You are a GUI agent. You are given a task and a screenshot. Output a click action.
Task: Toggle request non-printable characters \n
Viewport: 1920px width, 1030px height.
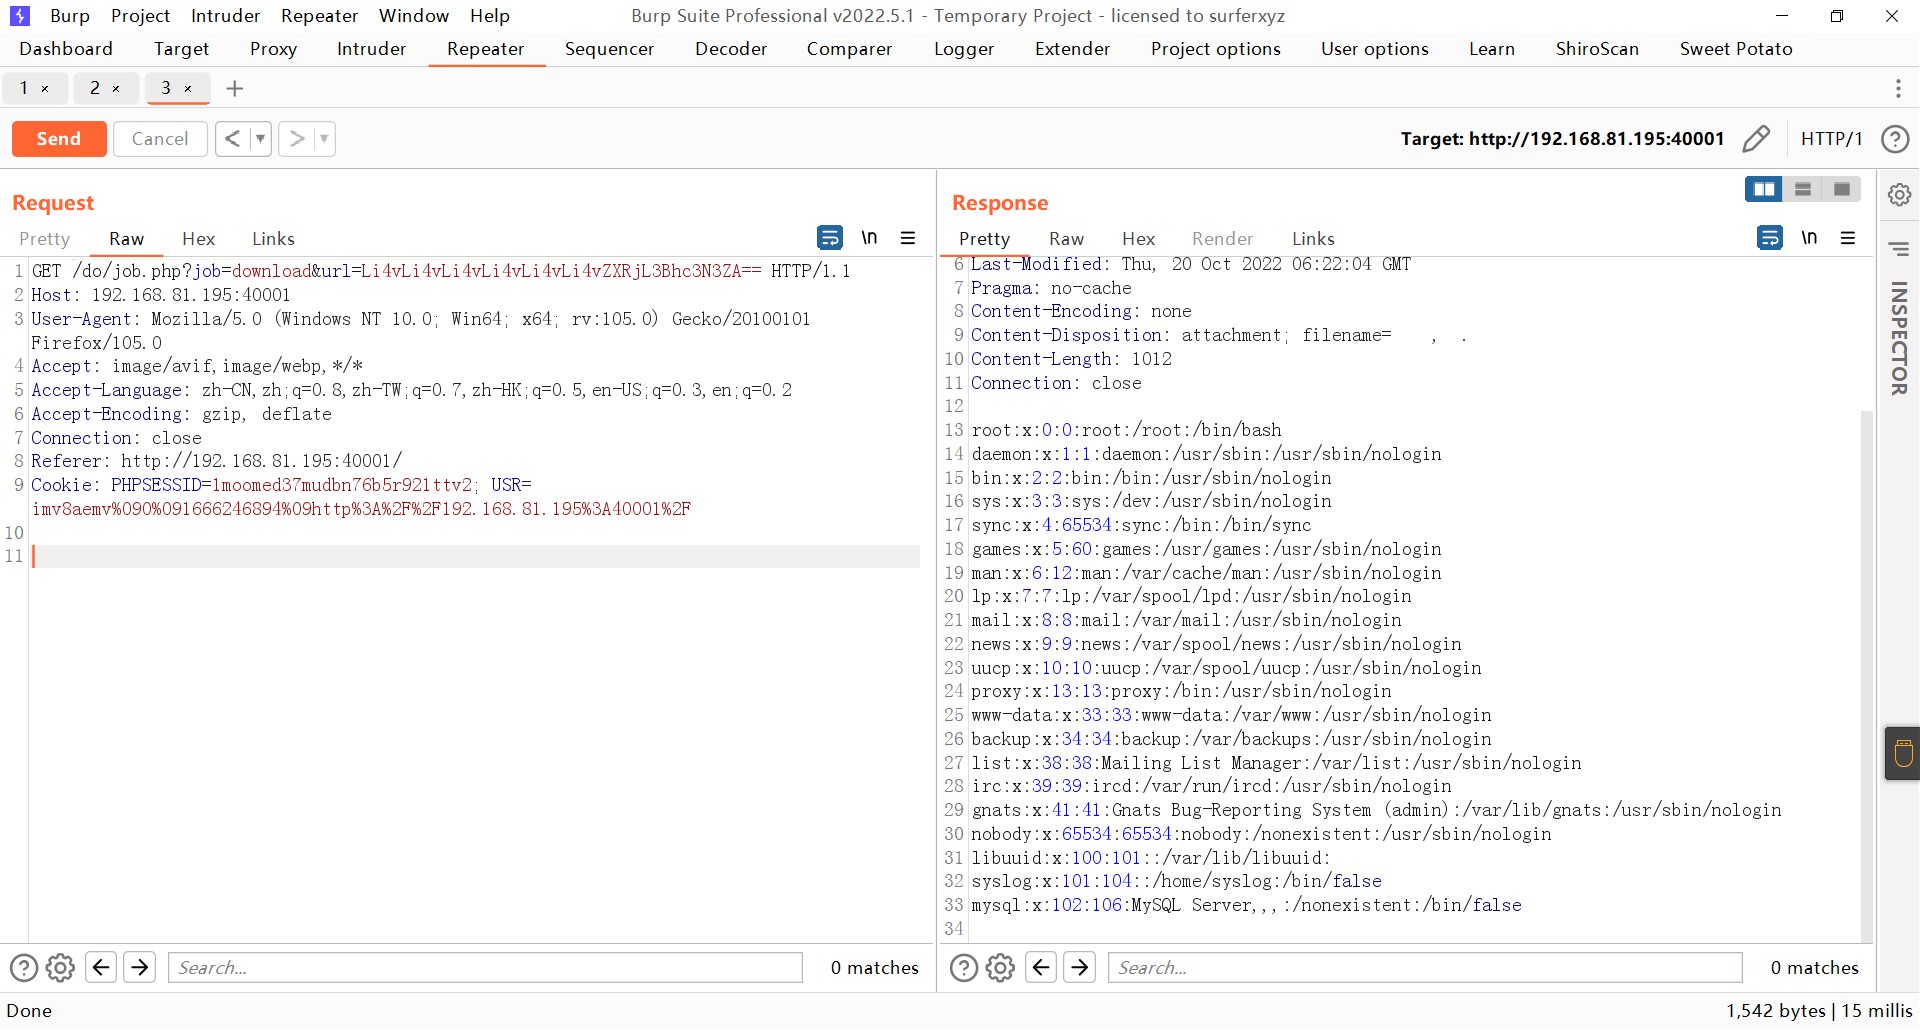click(x=869, y=237)
